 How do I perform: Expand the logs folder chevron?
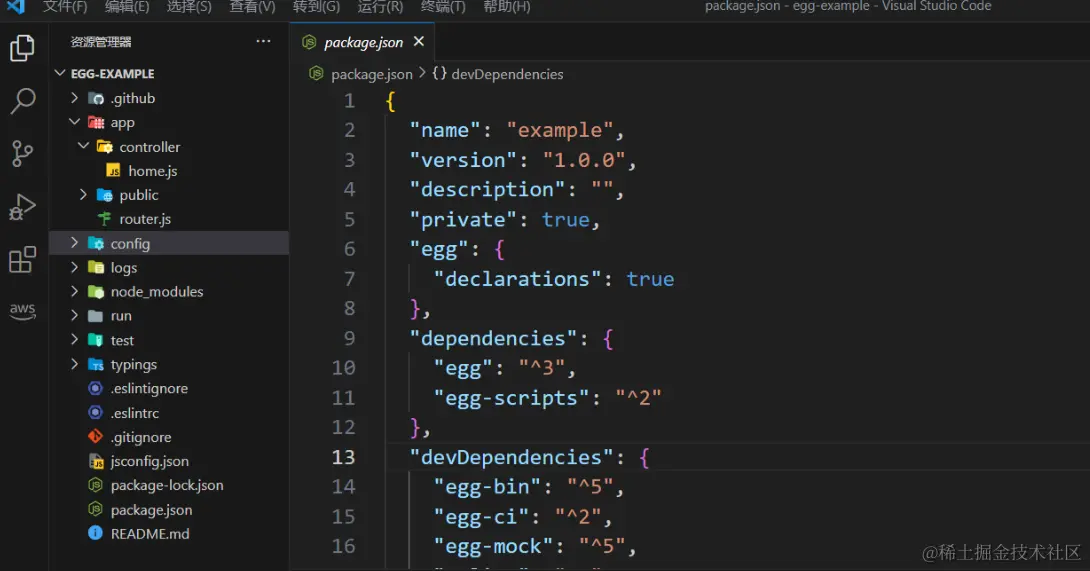[74, 267]
